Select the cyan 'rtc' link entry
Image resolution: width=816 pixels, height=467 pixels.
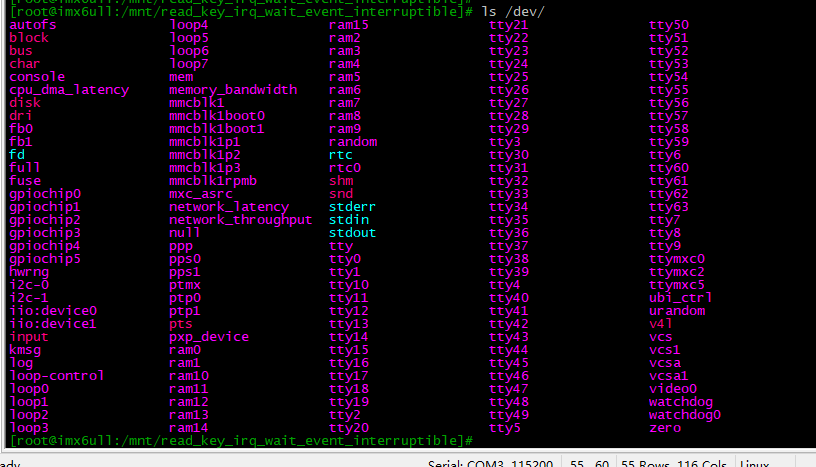click(341, 155)
